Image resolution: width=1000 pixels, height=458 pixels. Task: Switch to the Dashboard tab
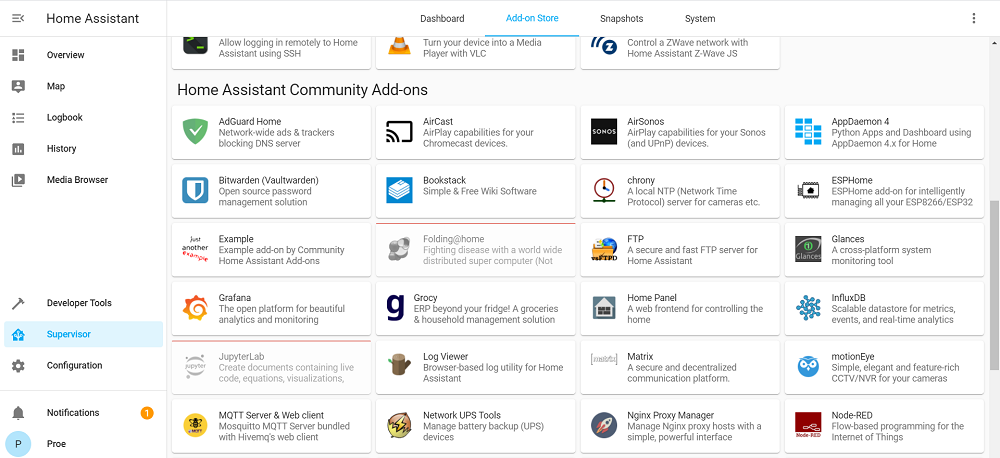click(442, 18)
